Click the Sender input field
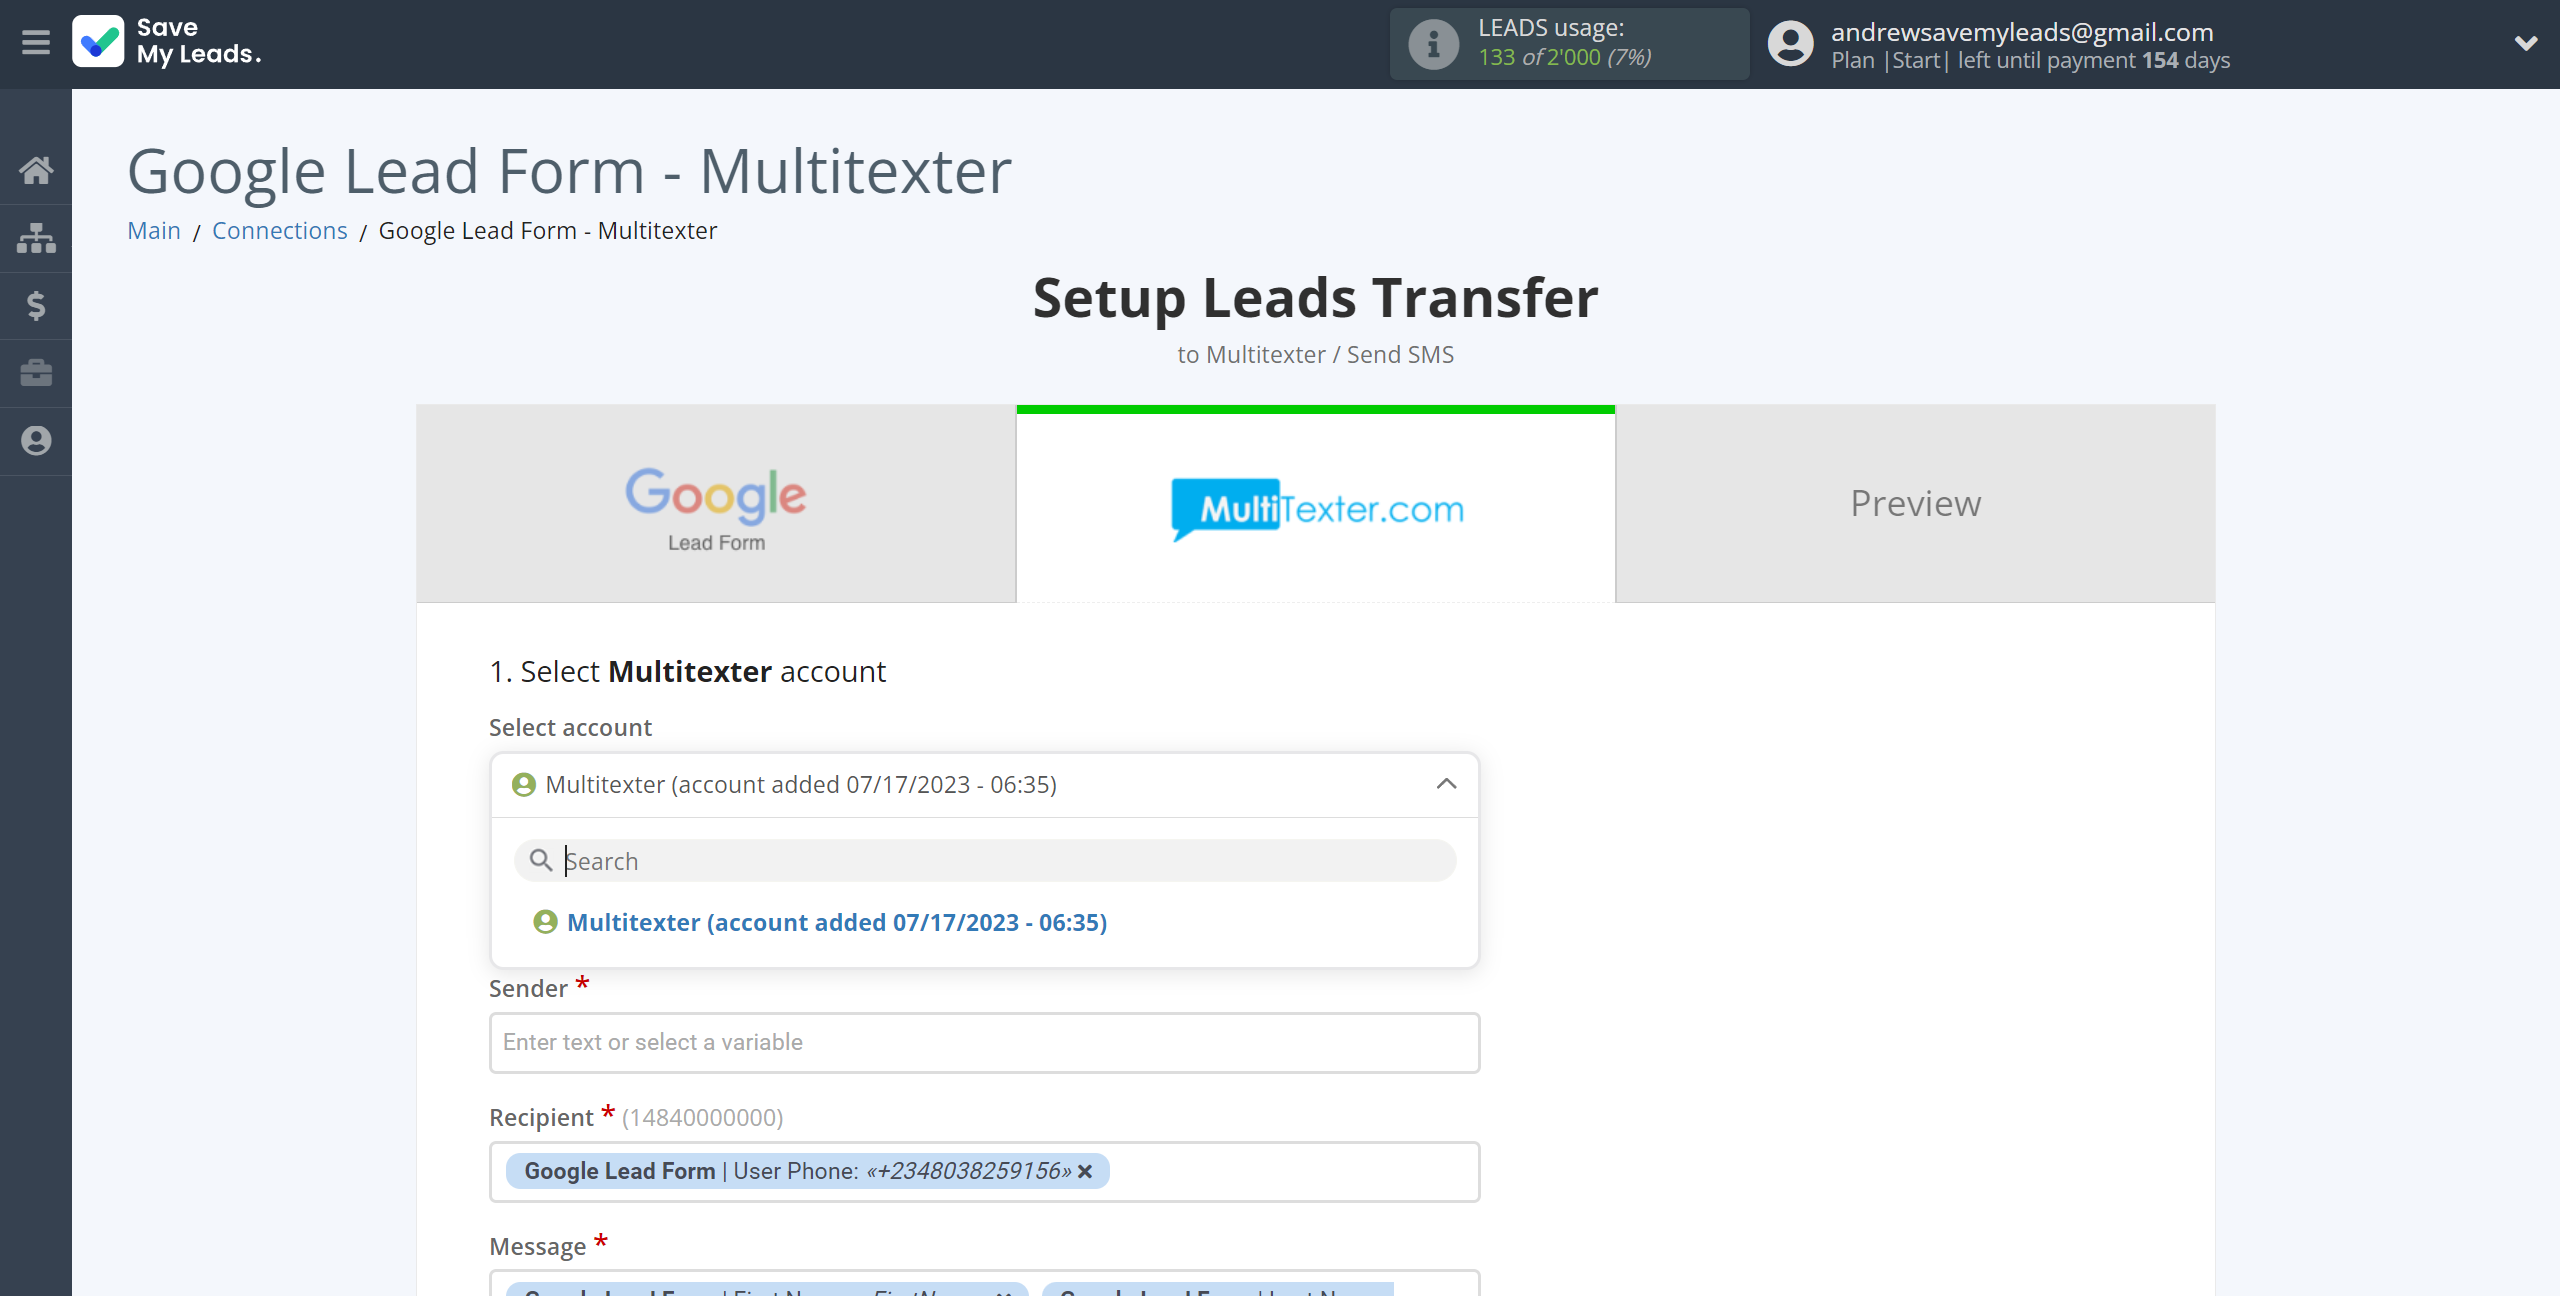Screen dimensions: 2560x1296 pos(985,1041)
